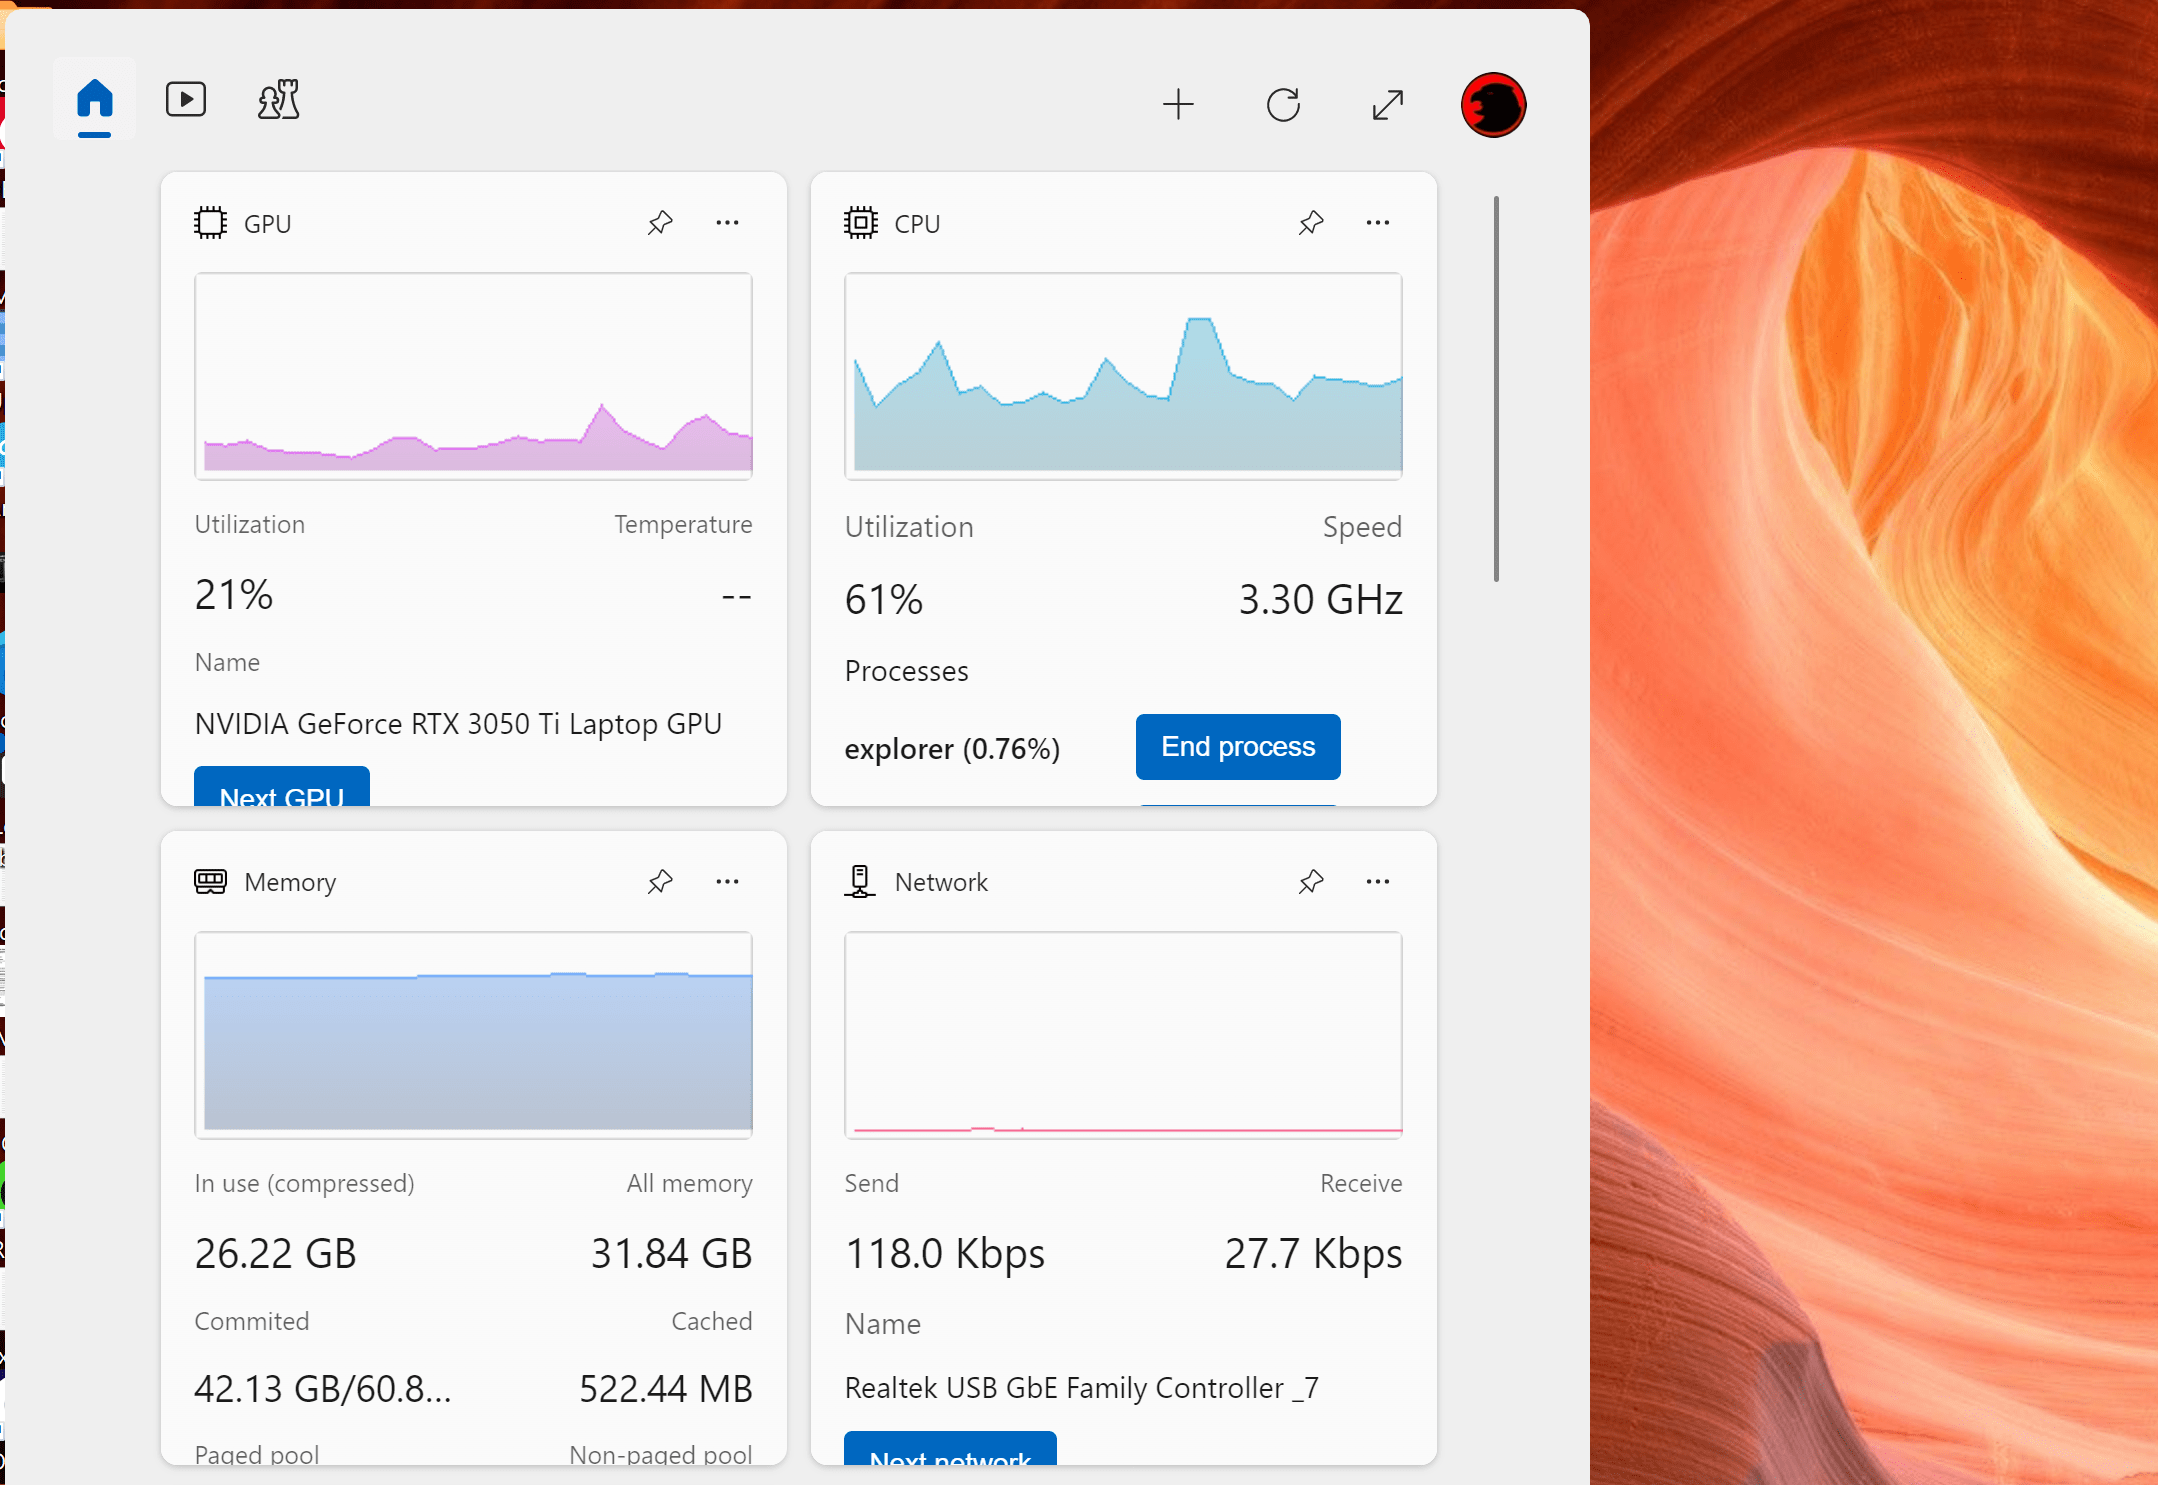The image size is (2158, 1485).
Task: Open more options for the CPU widget
Action: [x=1377, y=222]
